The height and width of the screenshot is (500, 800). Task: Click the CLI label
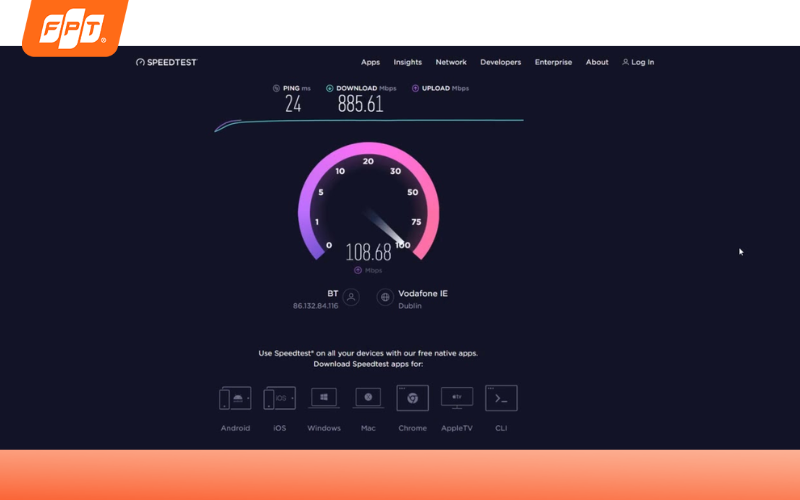502,428
